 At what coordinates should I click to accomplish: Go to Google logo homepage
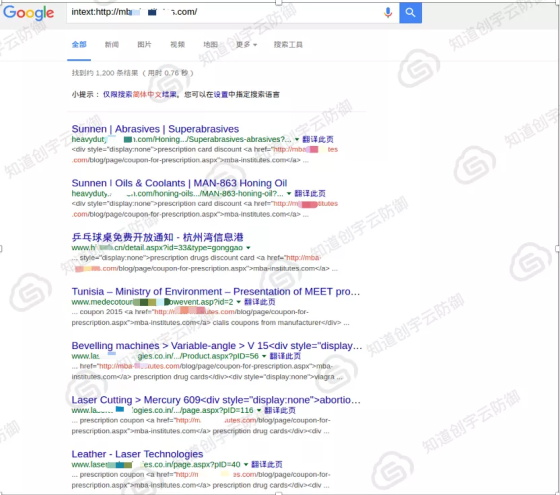click(x=29, y=13)
